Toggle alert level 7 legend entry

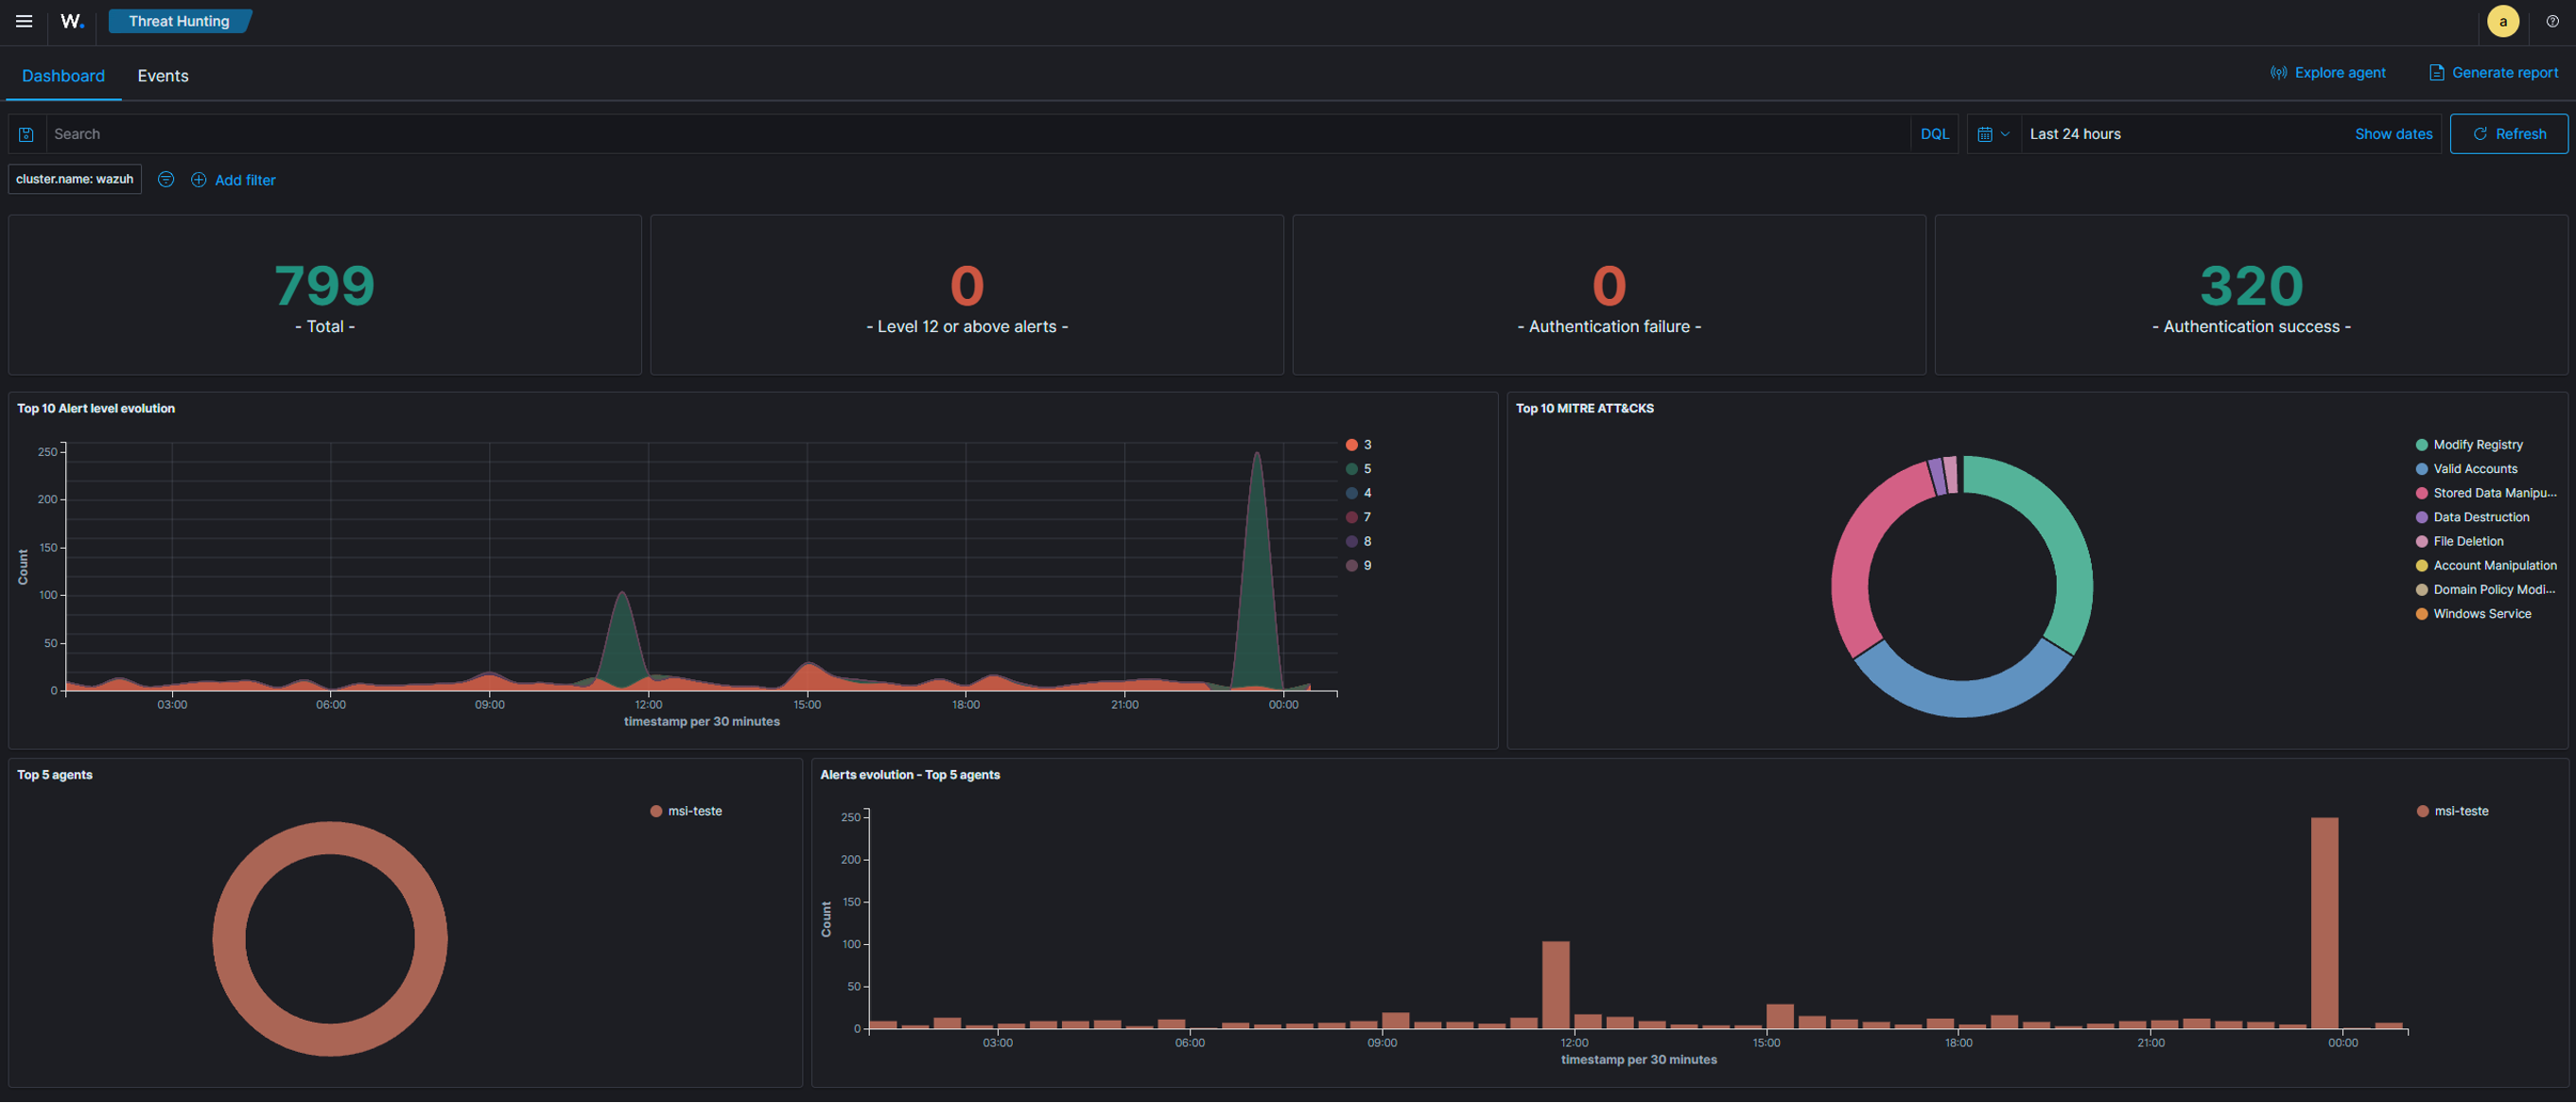point(1358,517)
